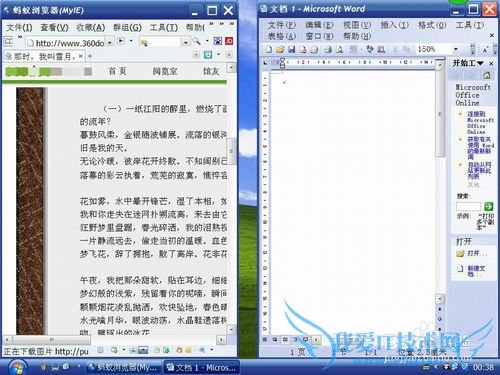The width and height of the screenshot is (500, 375).
Task: Add a new tab with the plus icon
Action: (x=90, y=56)
